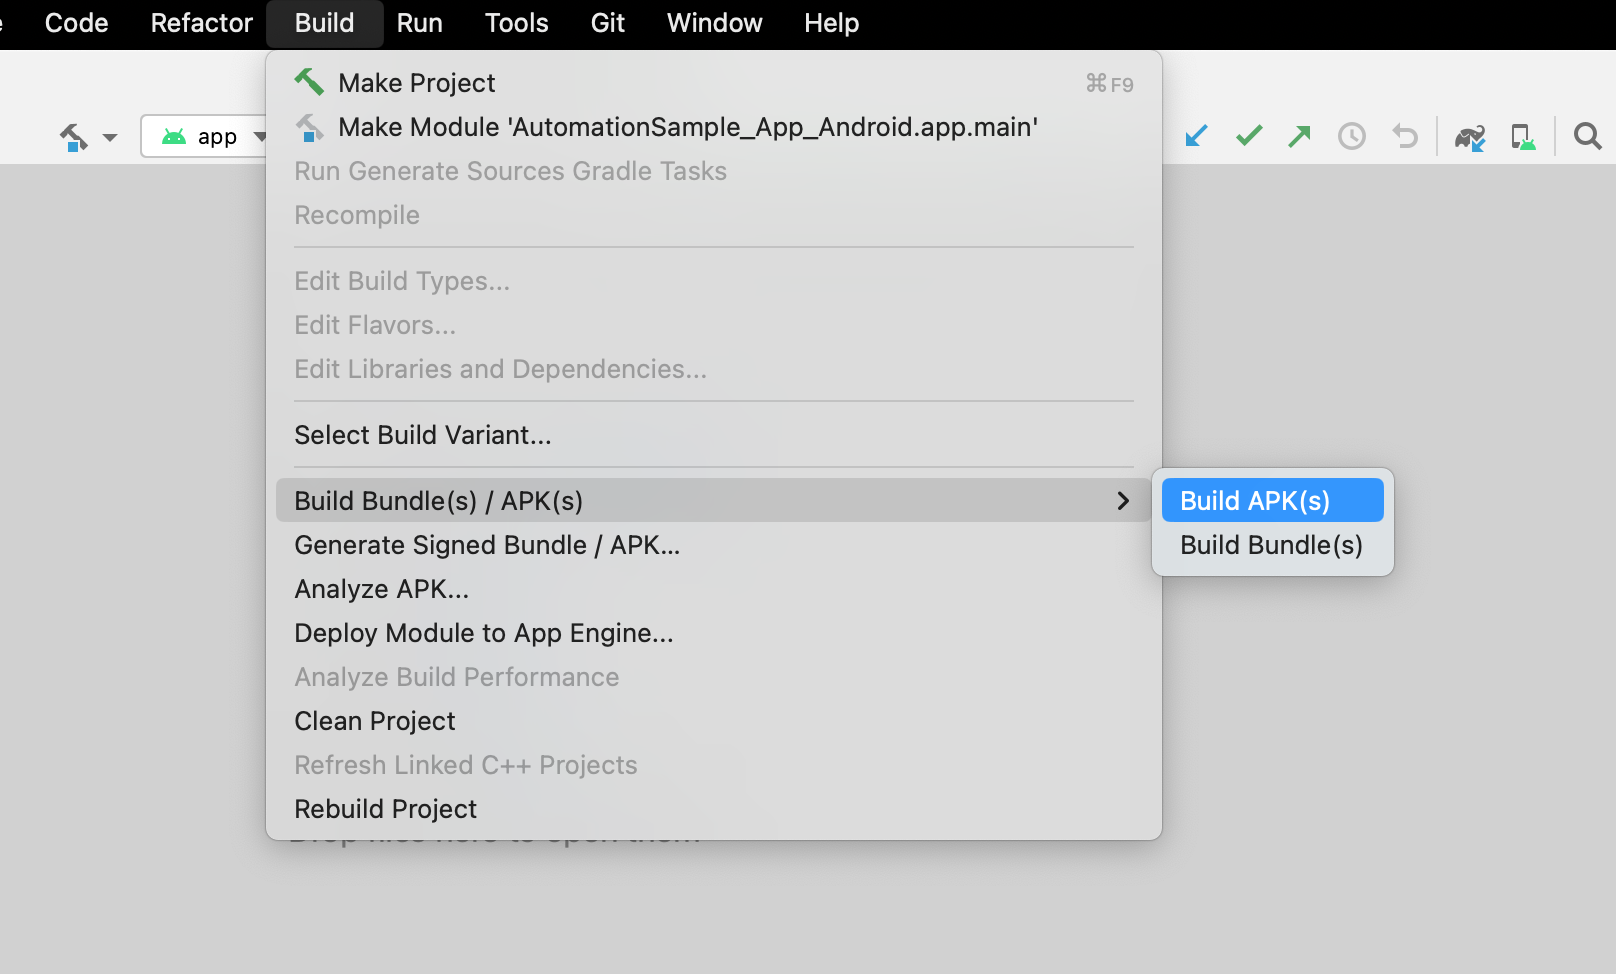The width and height of the screenshot is (1616, 974).
Task: Open the Window menu
Action: point(714,23)
